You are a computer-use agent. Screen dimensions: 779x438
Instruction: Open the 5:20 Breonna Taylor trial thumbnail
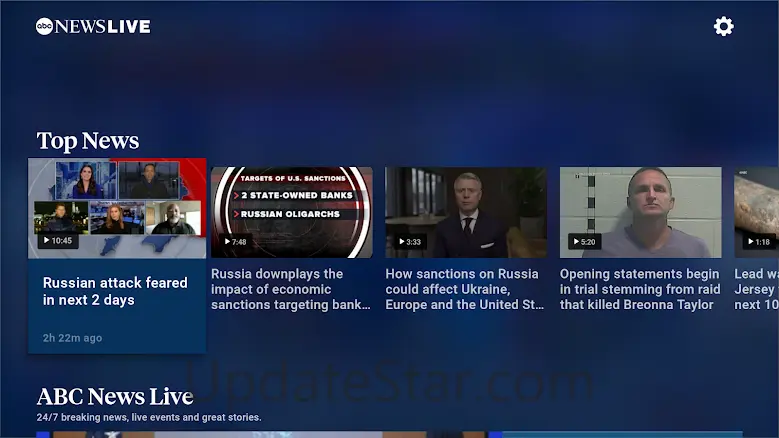[x=640, y=212]
